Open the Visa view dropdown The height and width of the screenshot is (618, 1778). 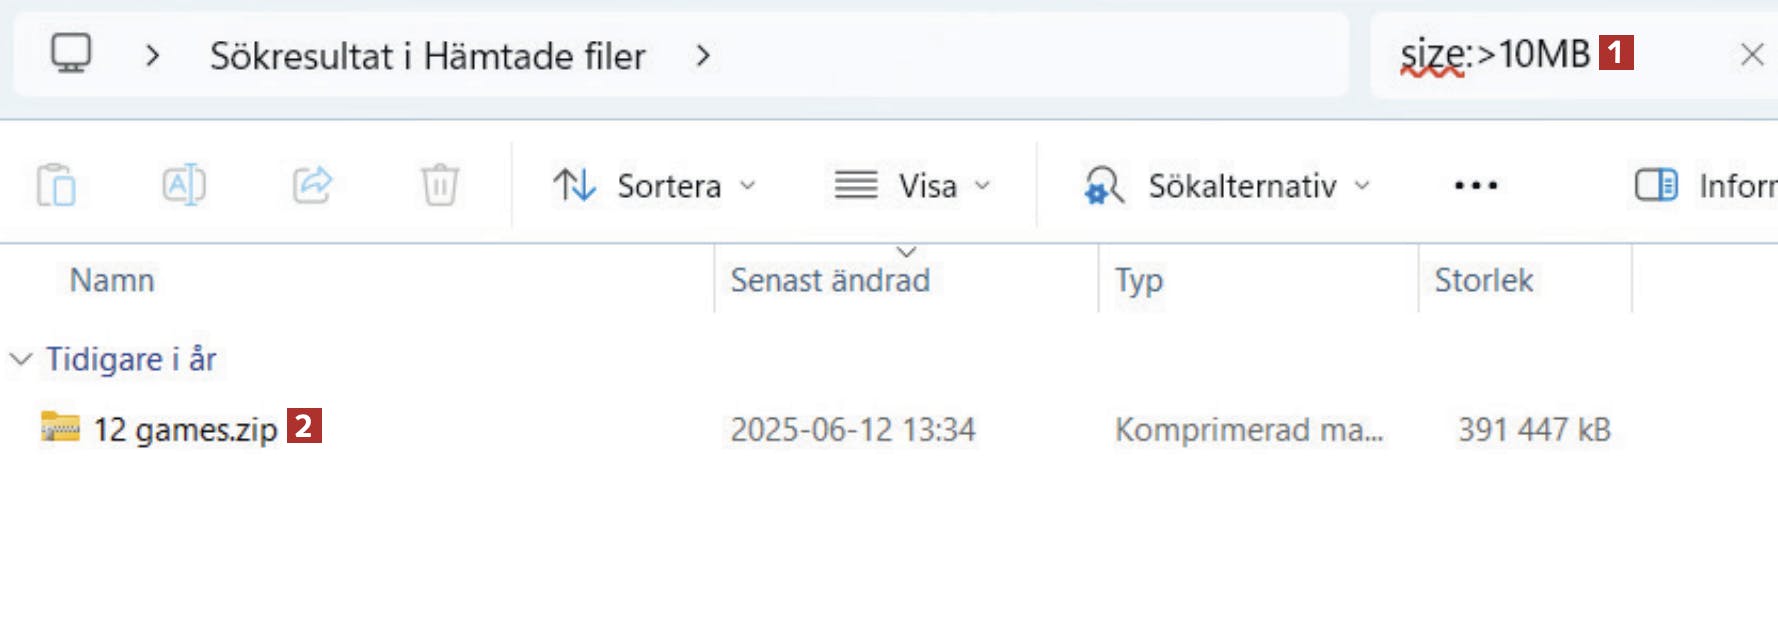(912, 186)
